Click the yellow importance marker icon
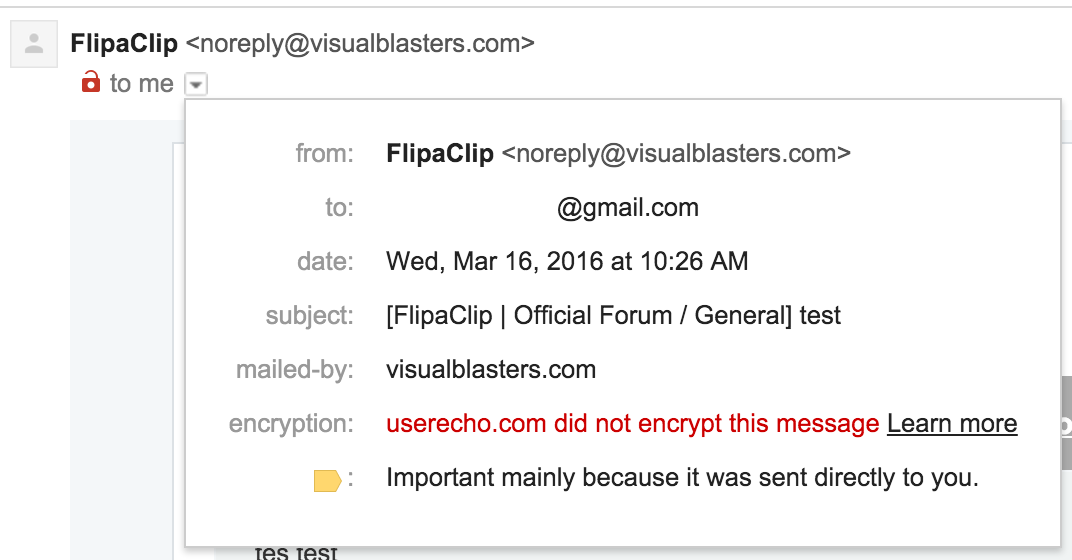Image resolution: width=1072 pixels, height=560 pixels. point(327,481)
